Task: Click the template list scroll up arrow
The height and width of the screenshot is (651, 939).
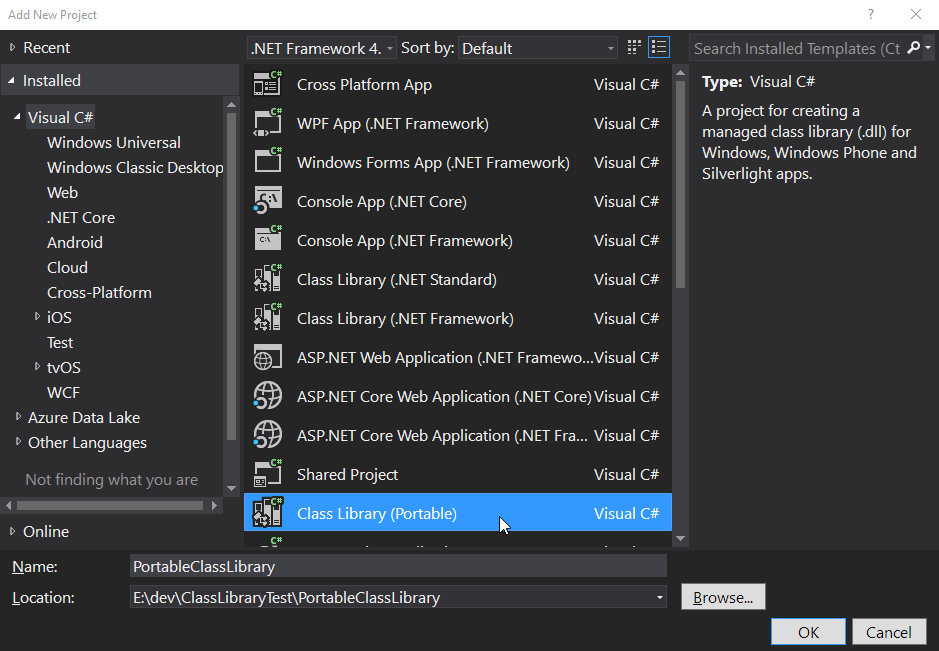Action: [x=680, y=73]
